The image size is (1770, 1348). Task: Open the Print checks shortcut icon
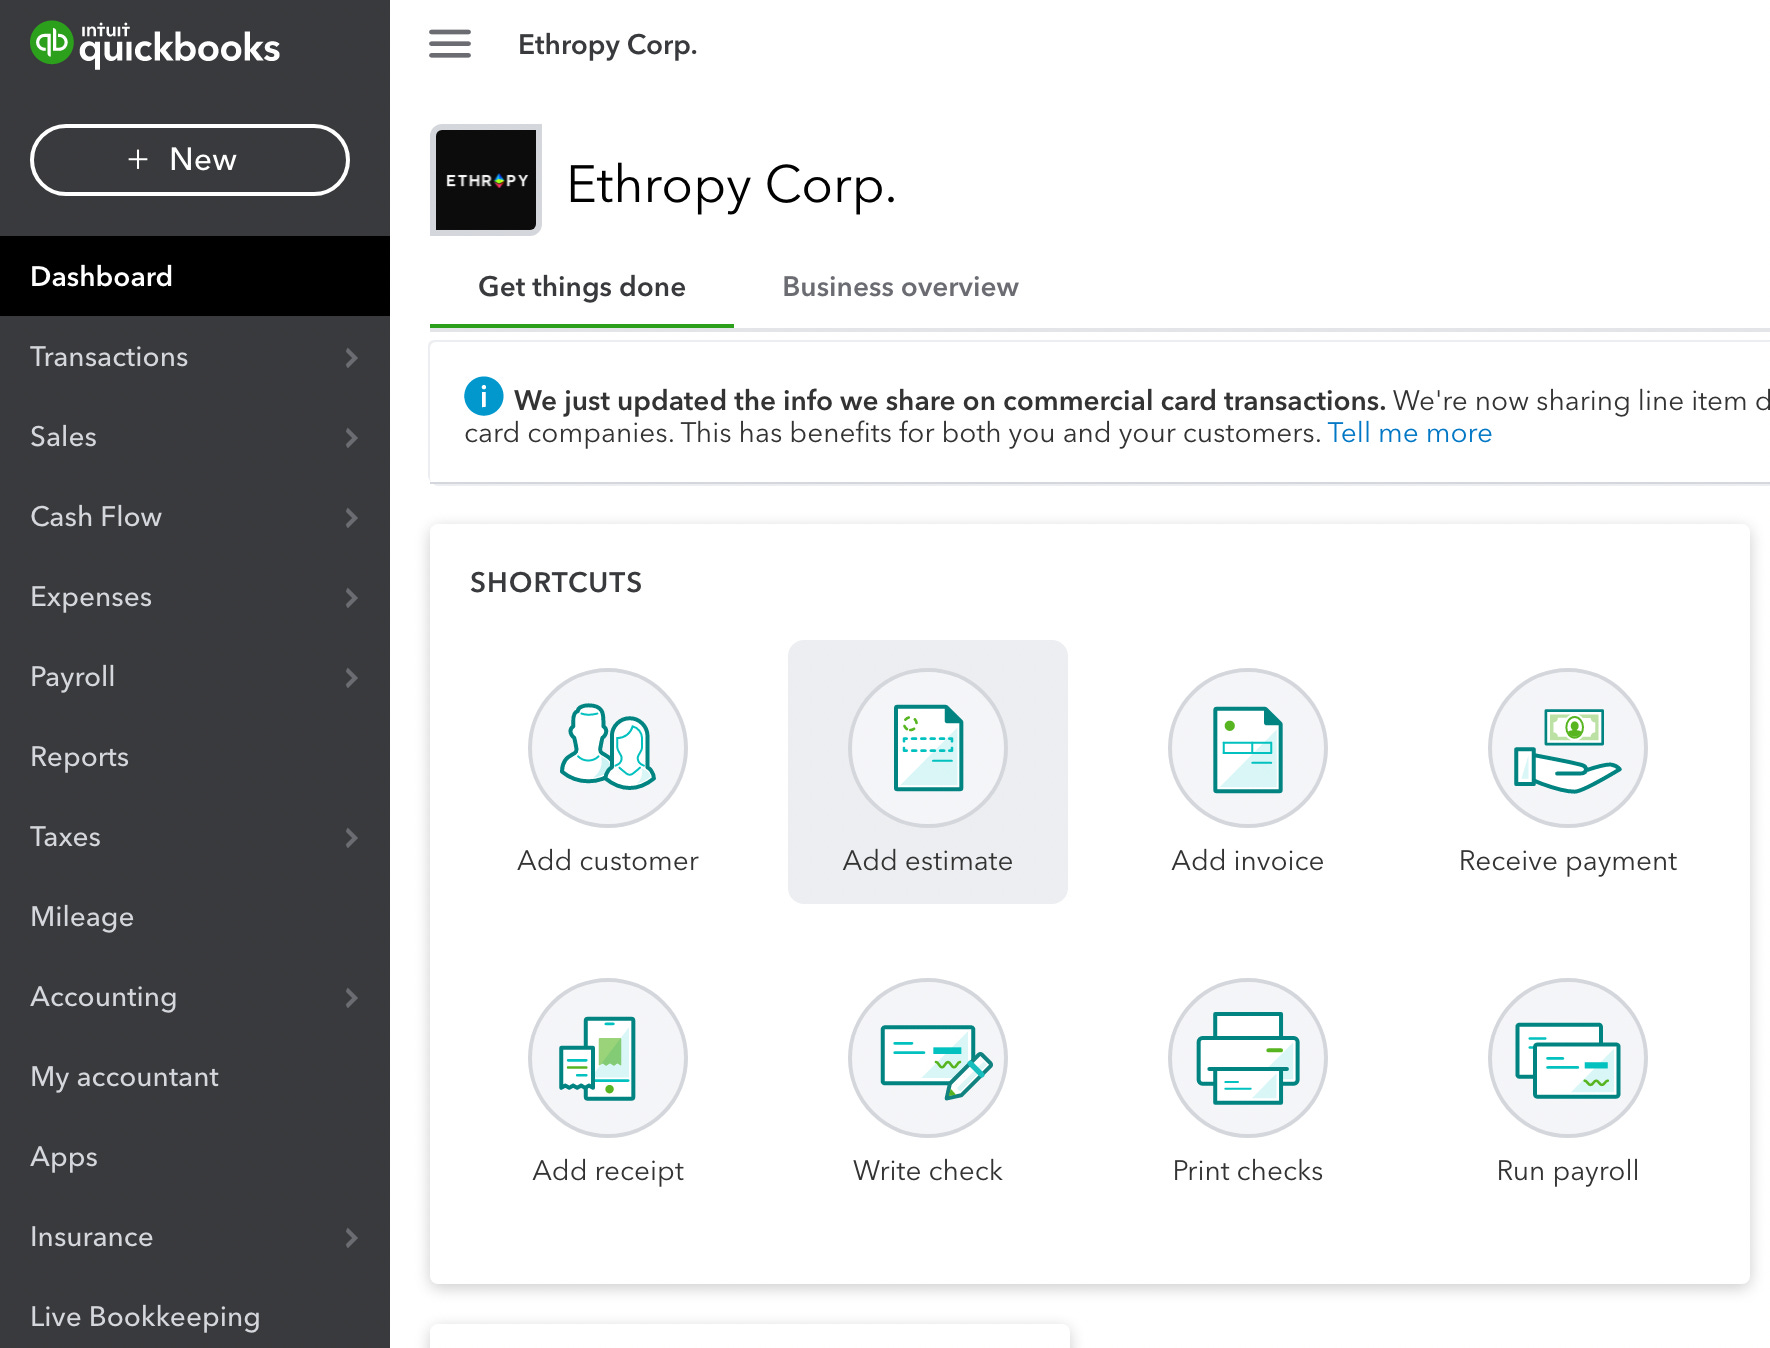[1248, 1058]
